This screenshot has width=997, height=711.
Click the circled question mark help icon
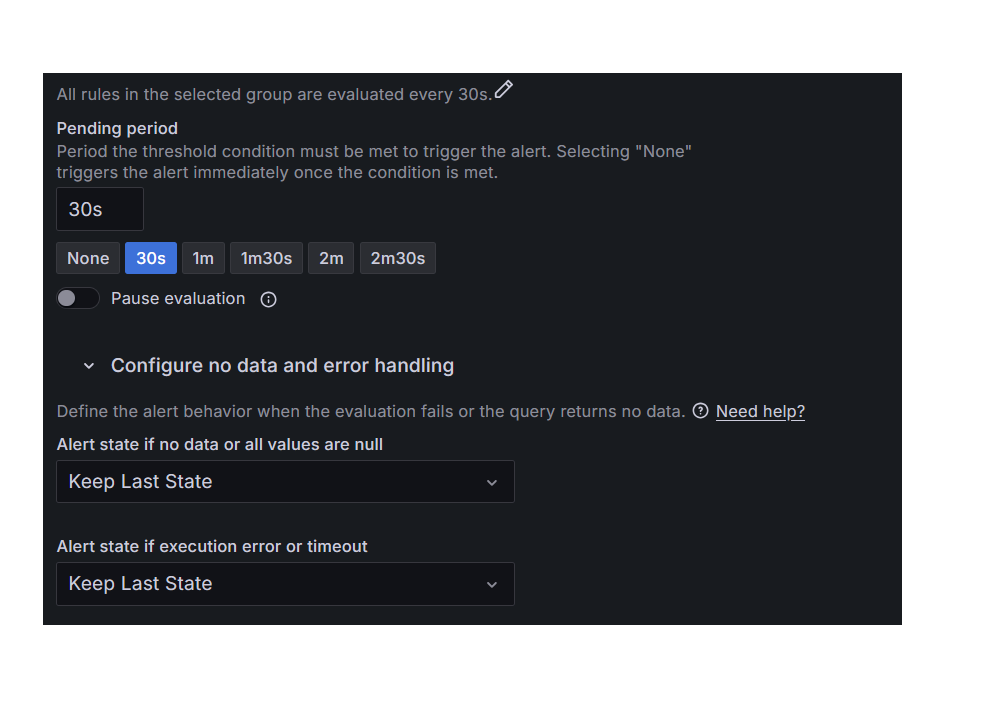click(700, 411)
